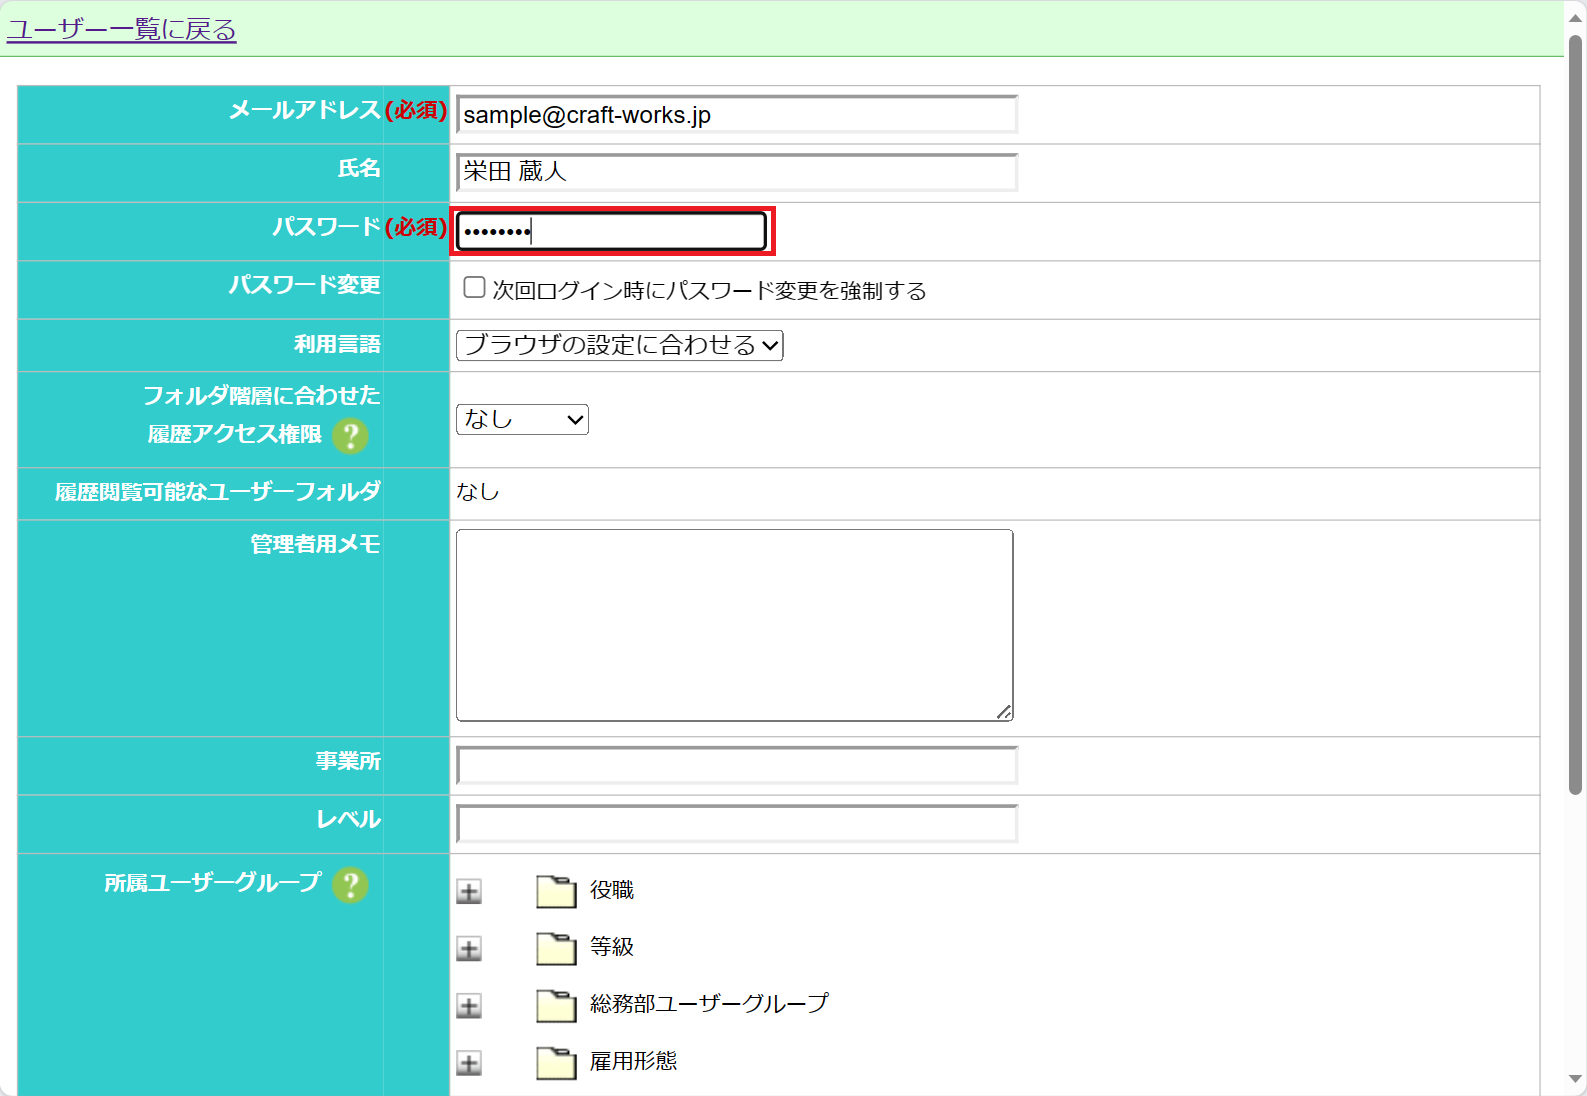Select the 役職 group label
The width and height of the screenshot is (1587, 1096).
click(x=612, y=890)
